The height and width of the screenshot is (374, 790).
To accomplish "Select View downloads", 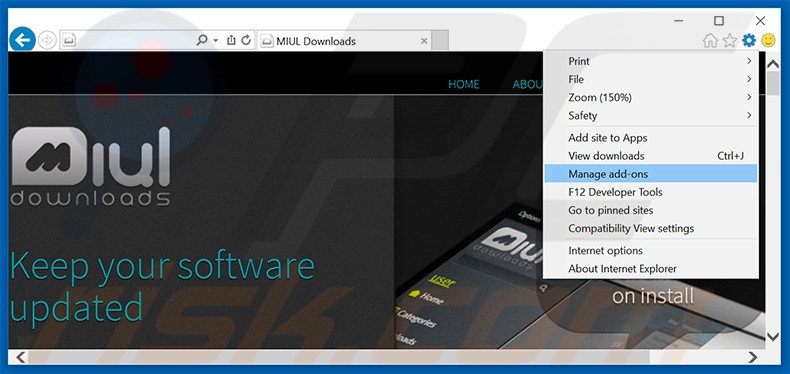I will [651, 156].
